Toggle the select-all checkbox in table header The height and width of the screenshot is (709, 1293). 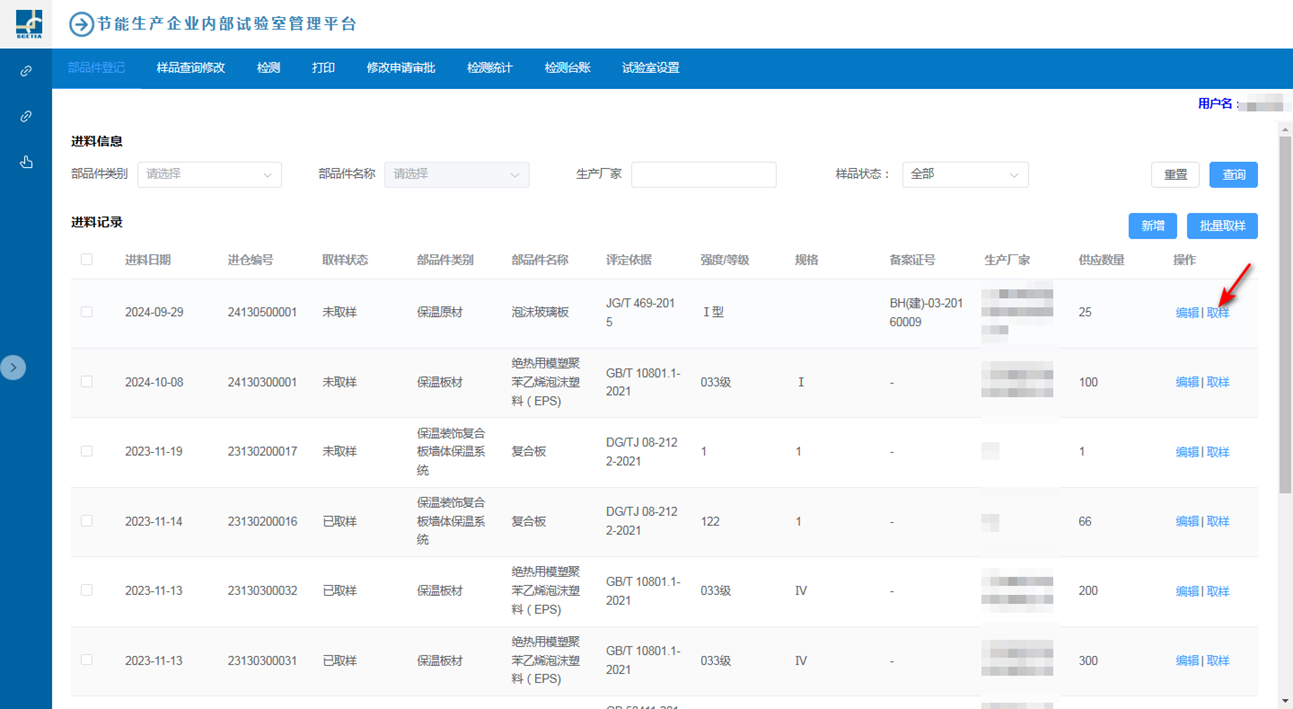87,260
